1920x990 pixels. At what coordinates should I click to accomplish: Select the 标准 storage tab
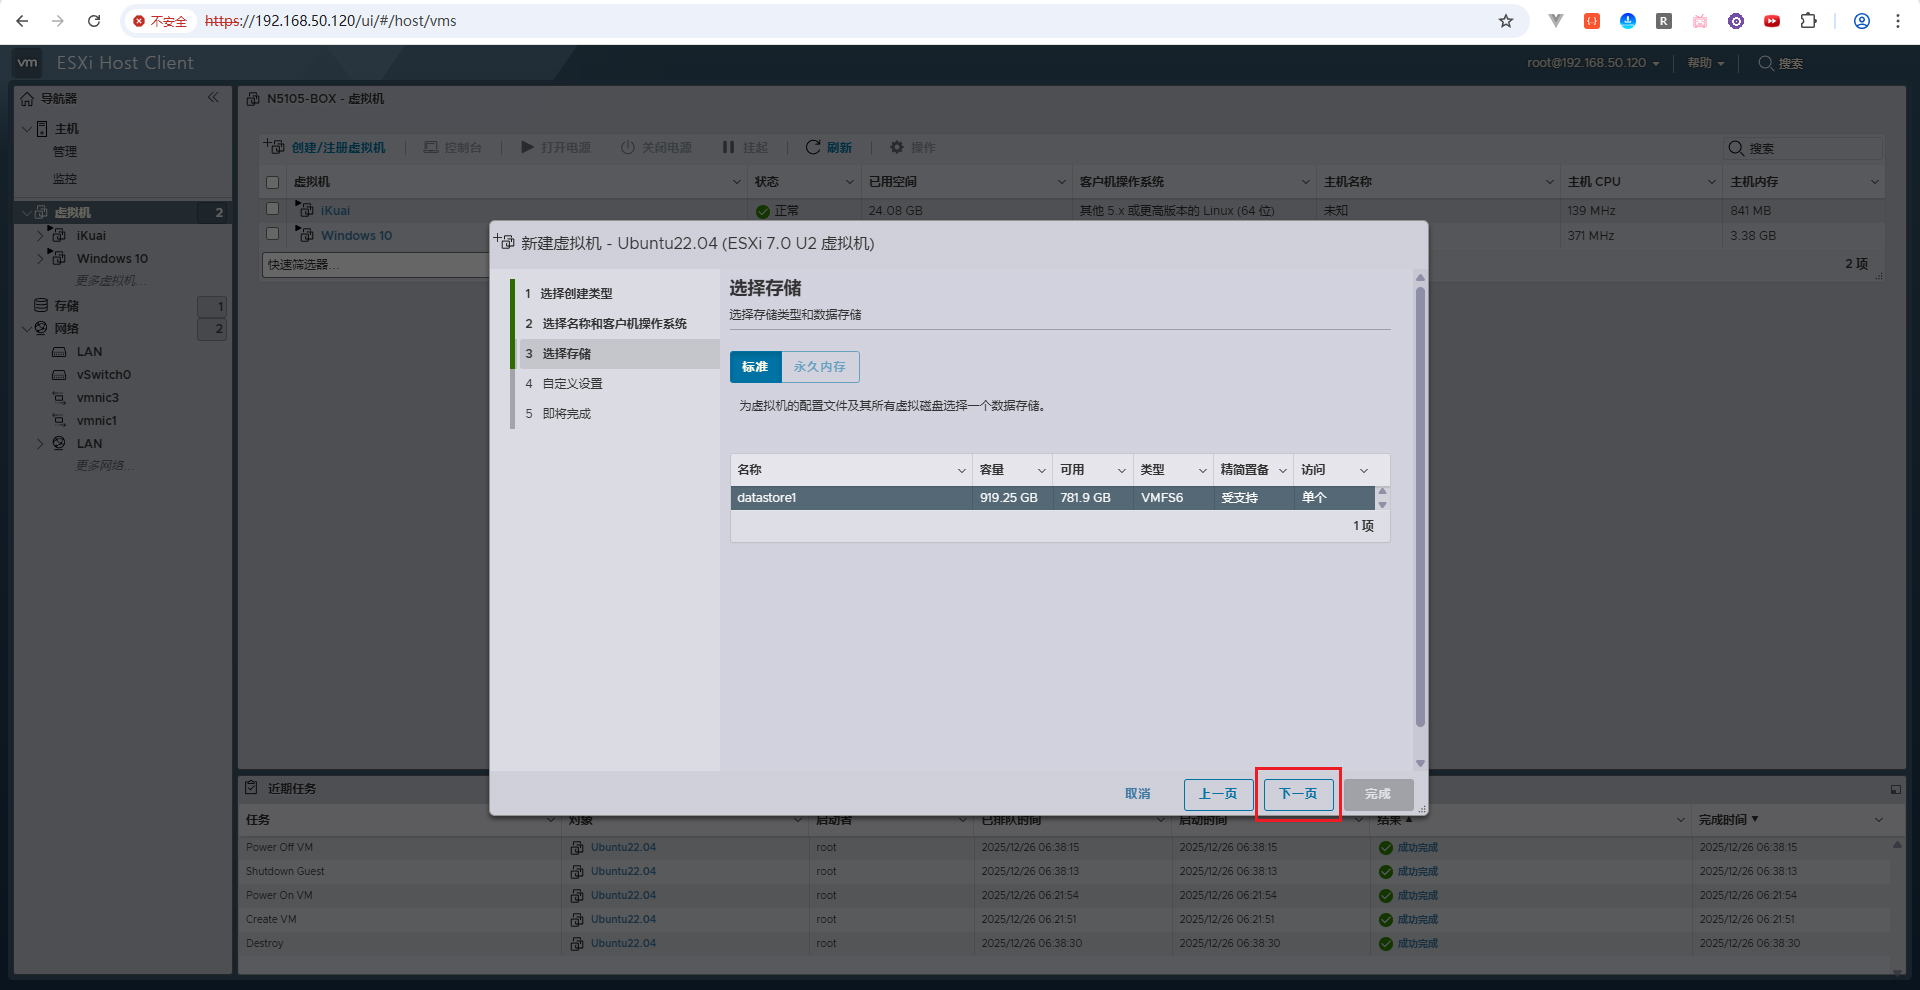[x=755, y=367]
